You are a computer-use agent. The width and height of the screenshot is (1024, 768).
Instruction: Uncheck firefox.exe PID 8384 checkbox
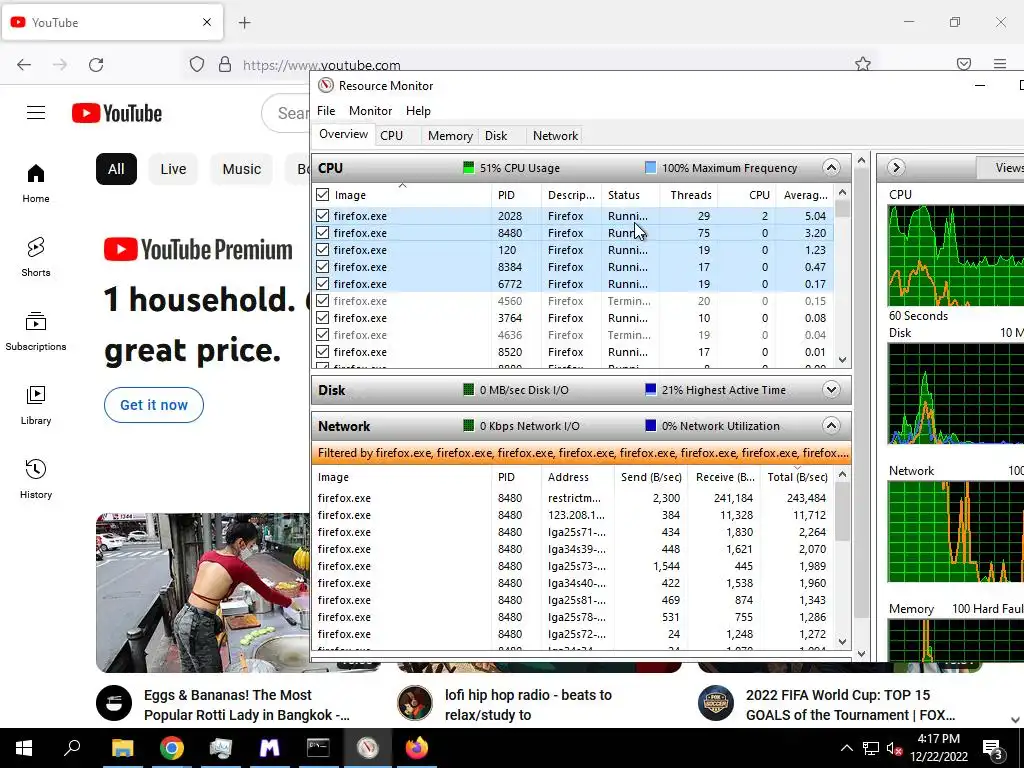coord(323,266)
